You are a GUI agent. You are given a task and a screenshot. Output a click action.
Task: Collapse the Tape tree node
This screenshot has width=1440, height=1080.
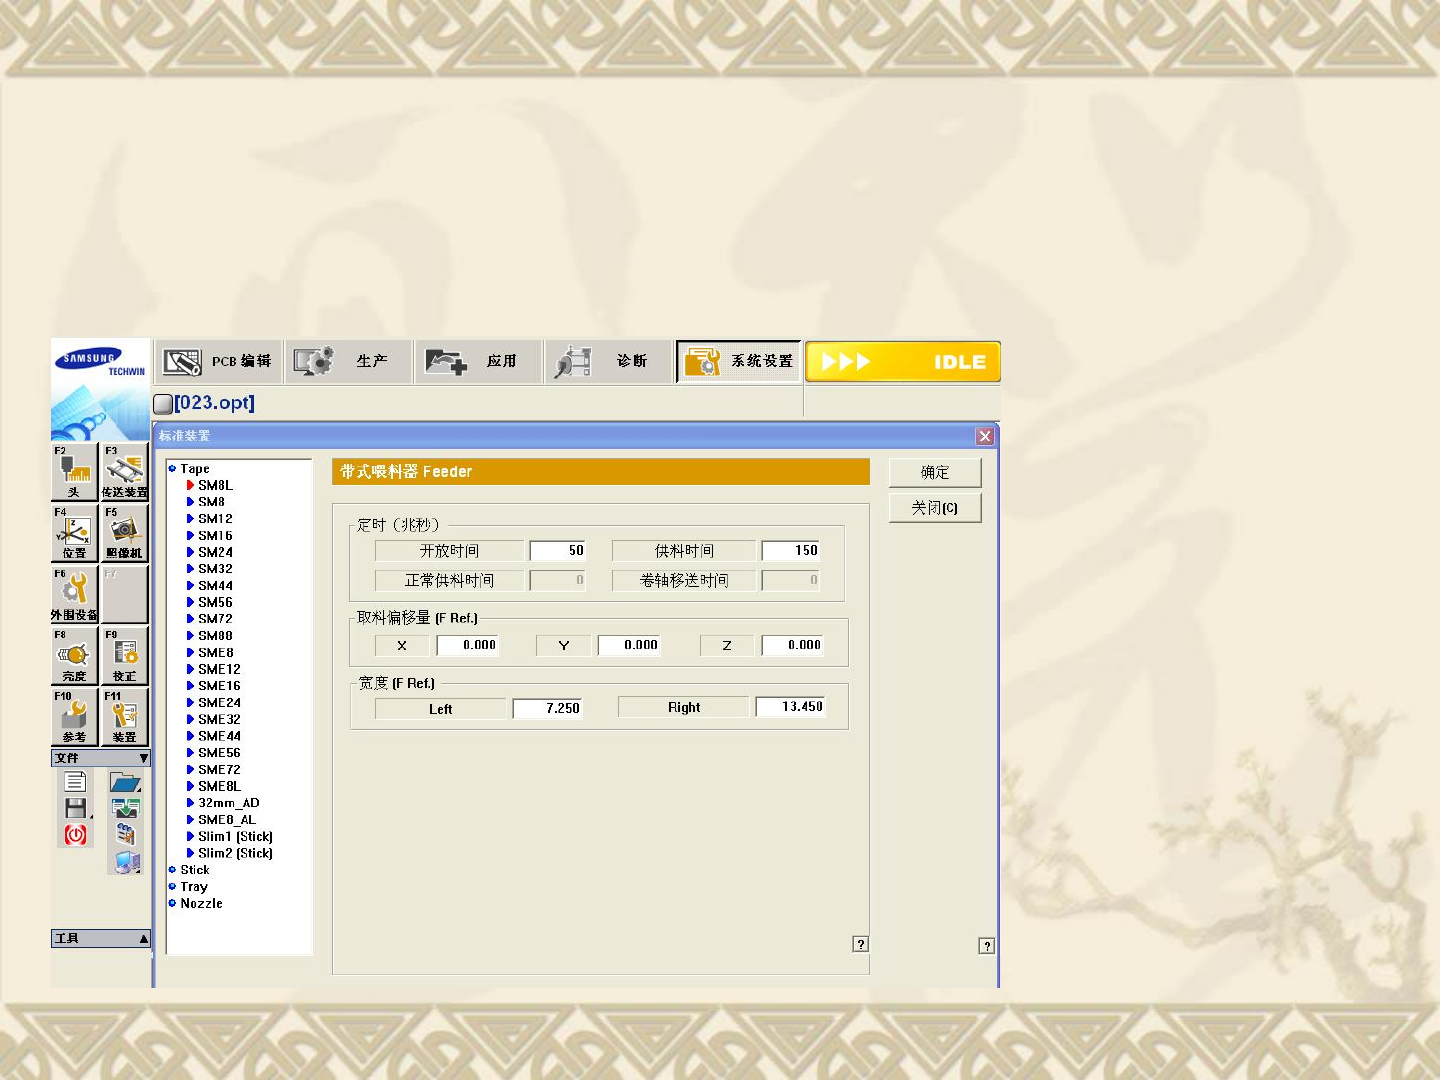click(x=172, y=468)
